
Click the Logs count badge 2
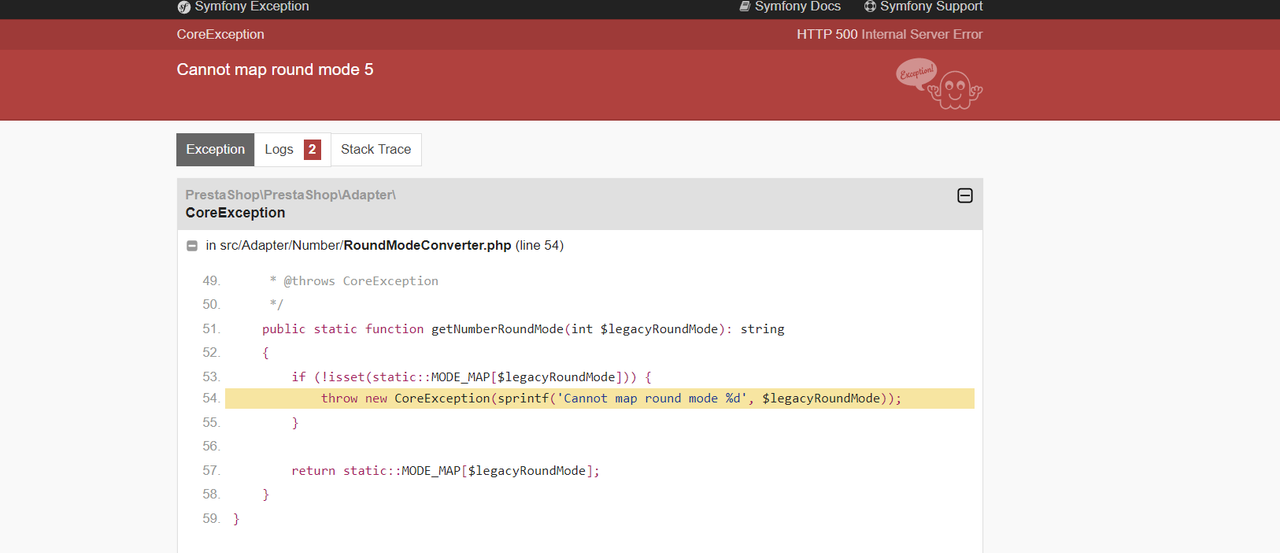click(312, 150)
